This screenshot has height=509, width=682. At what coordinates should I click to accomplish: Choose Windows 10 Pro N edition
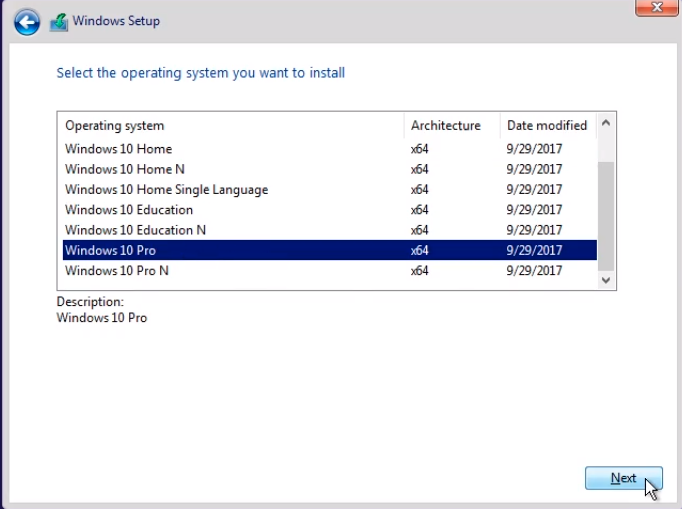[x=330, y=271]
